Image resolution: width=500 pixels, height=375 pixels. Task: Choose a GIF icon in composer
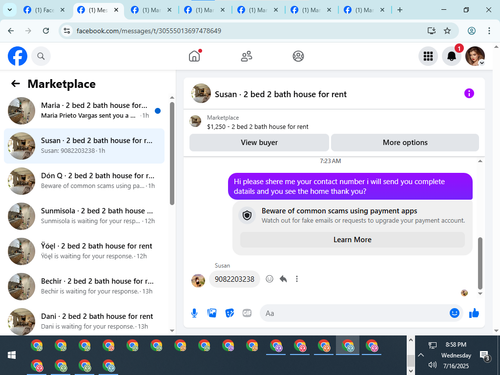247,313
